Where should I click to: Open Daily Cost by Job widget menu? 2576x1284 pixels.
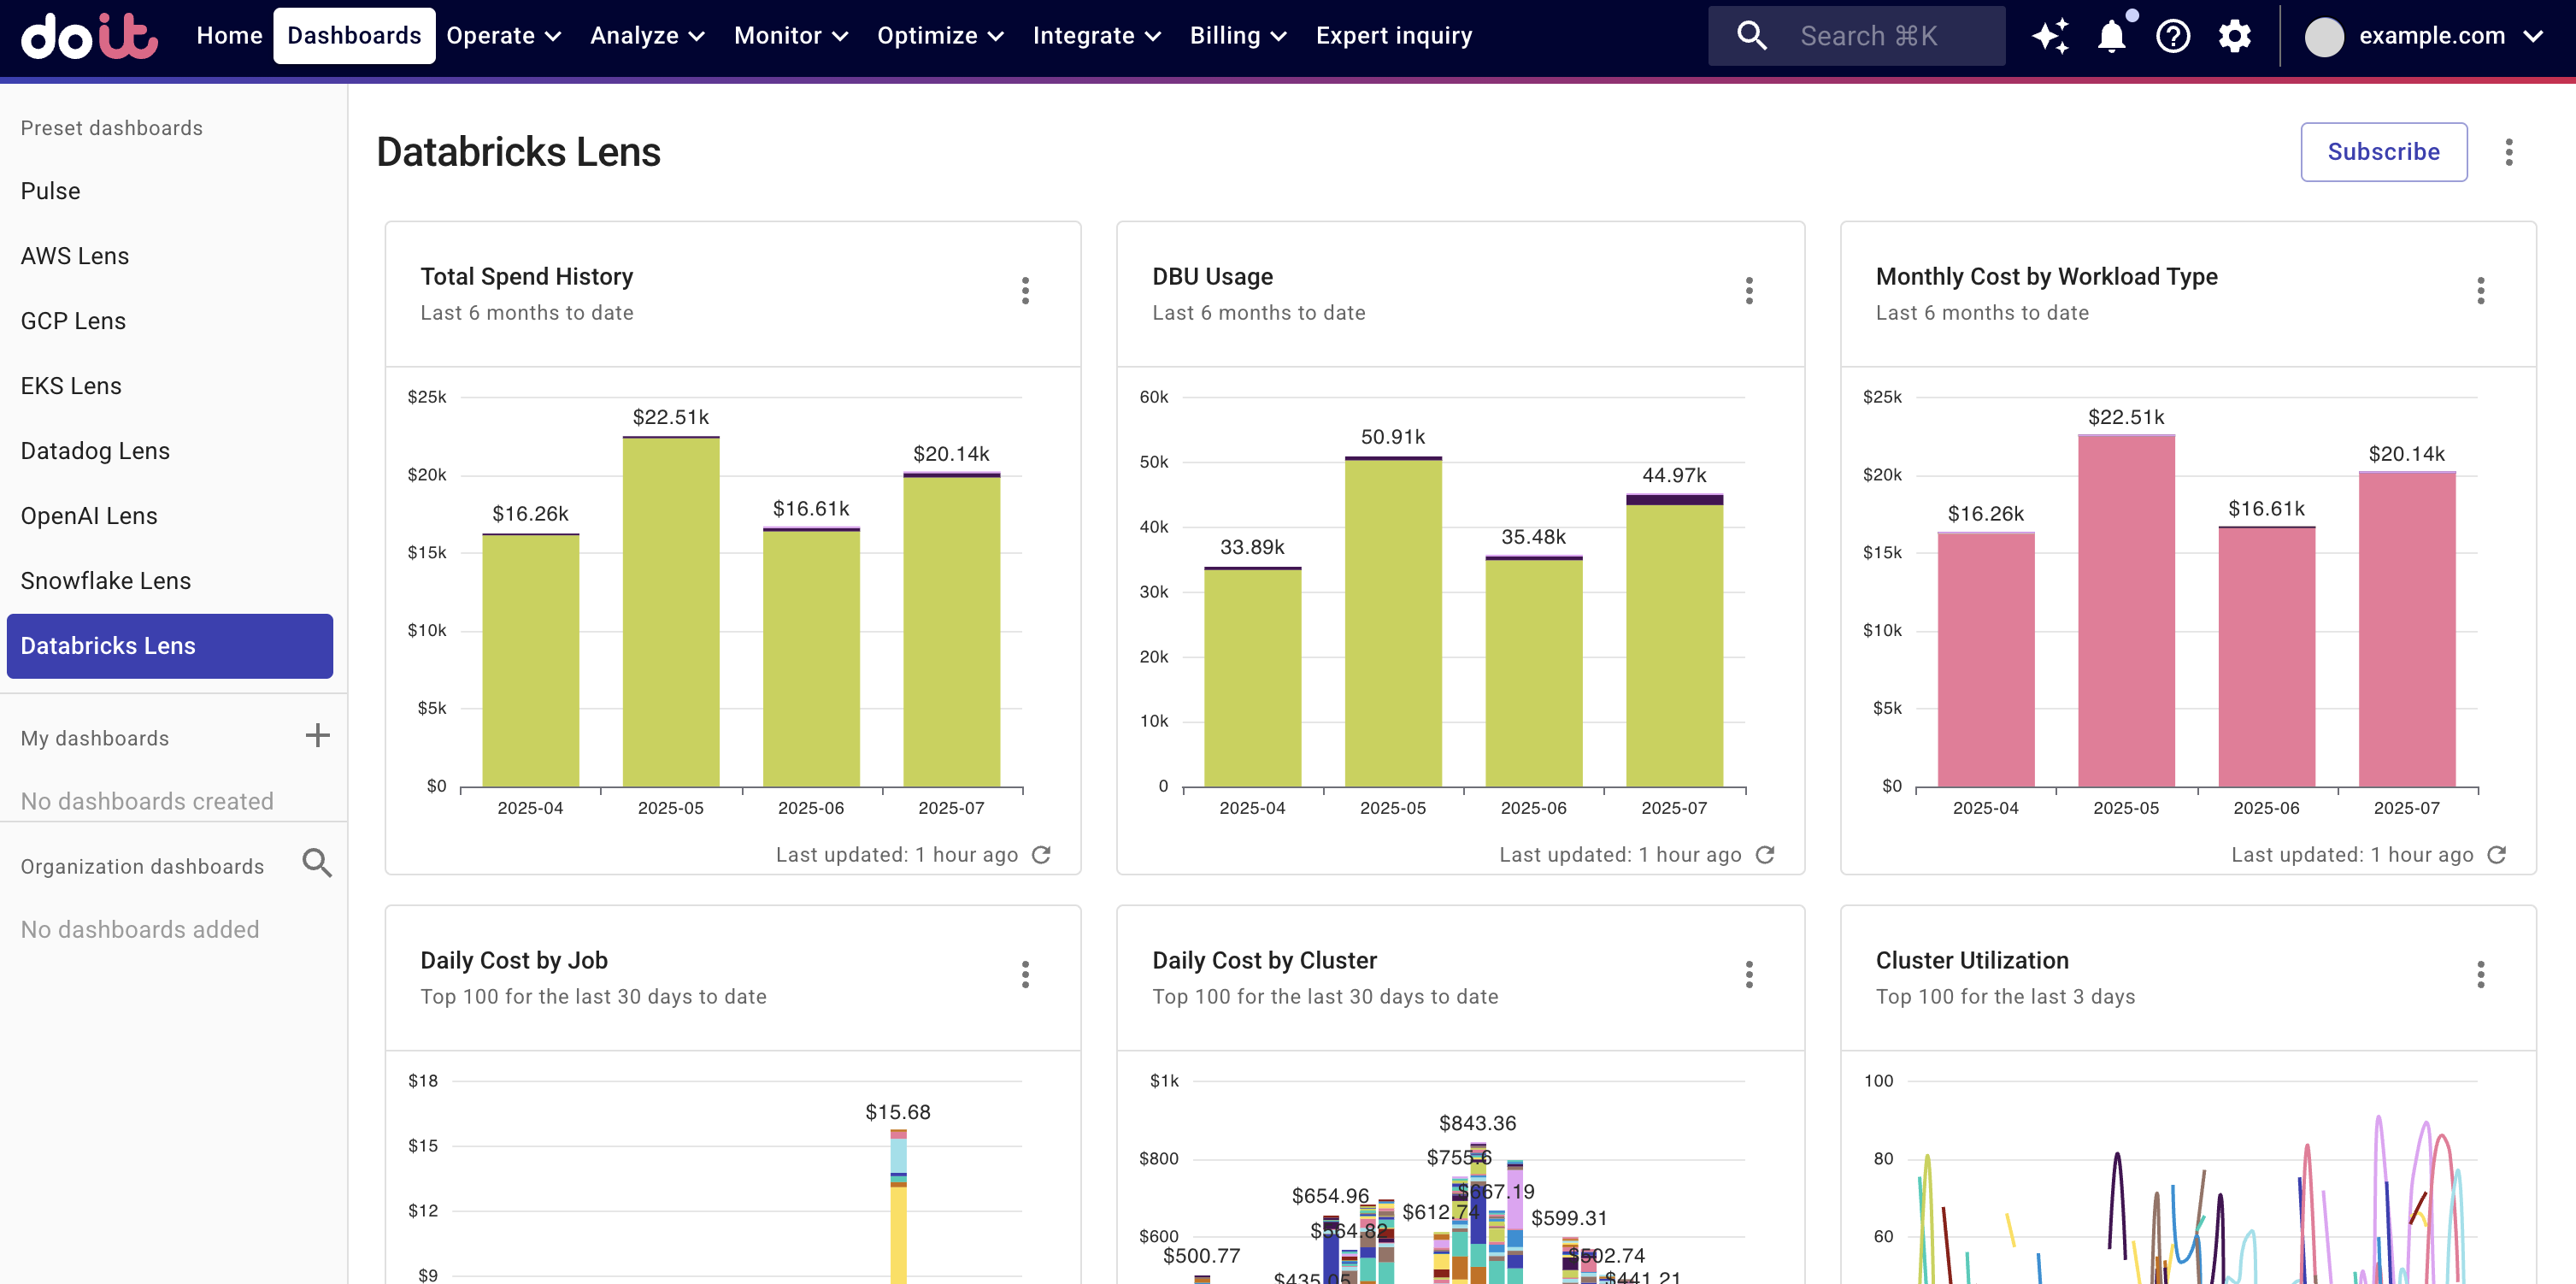(1025, 975)
